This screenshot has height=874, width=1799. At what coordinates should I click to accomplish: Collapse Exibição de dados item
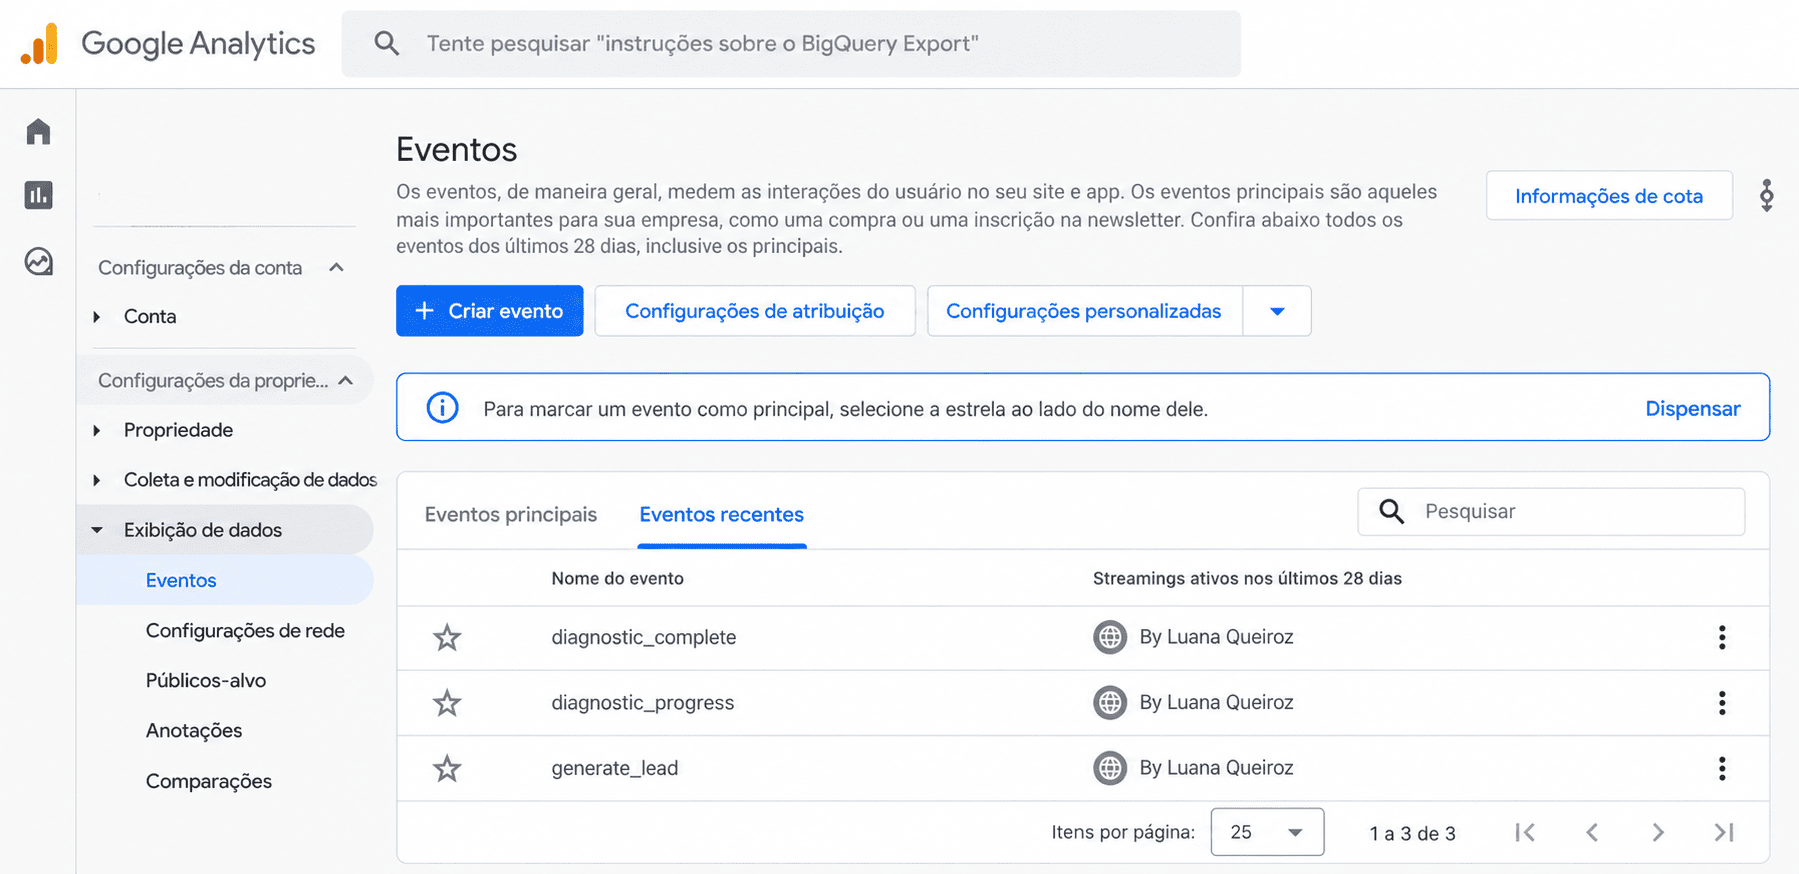(x=97, y=530)
